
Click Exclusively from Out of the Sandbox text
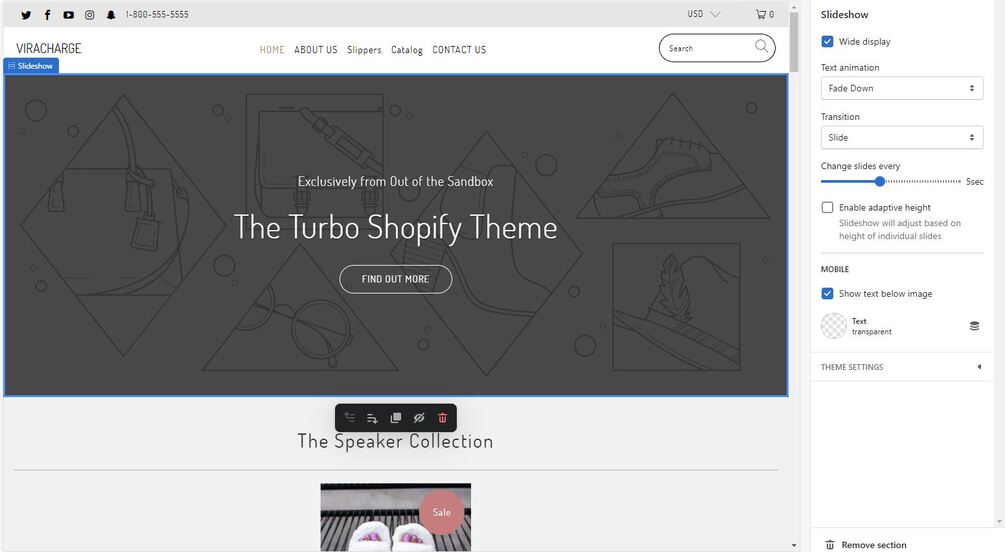[395, 181]
